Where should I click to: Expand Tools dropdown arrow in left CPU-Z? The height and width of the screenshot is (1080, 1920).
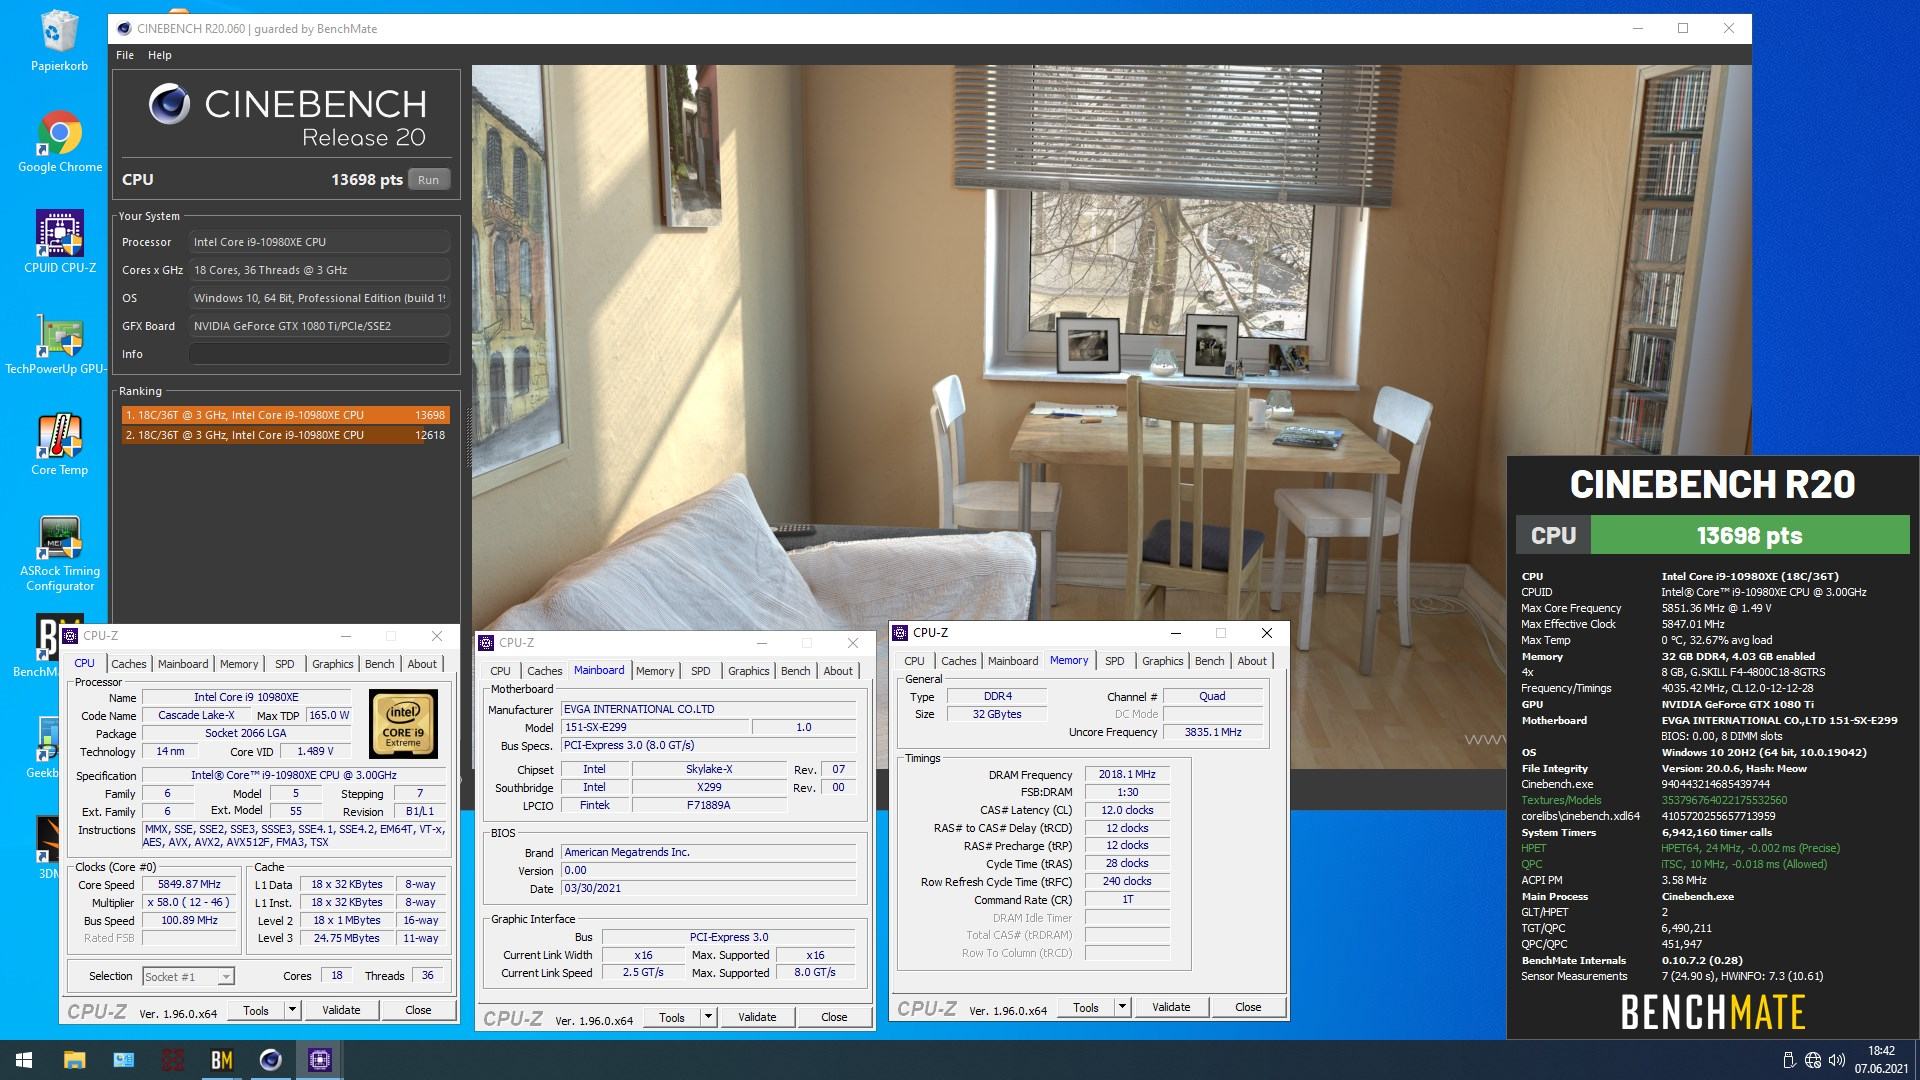coord(292,1010)
